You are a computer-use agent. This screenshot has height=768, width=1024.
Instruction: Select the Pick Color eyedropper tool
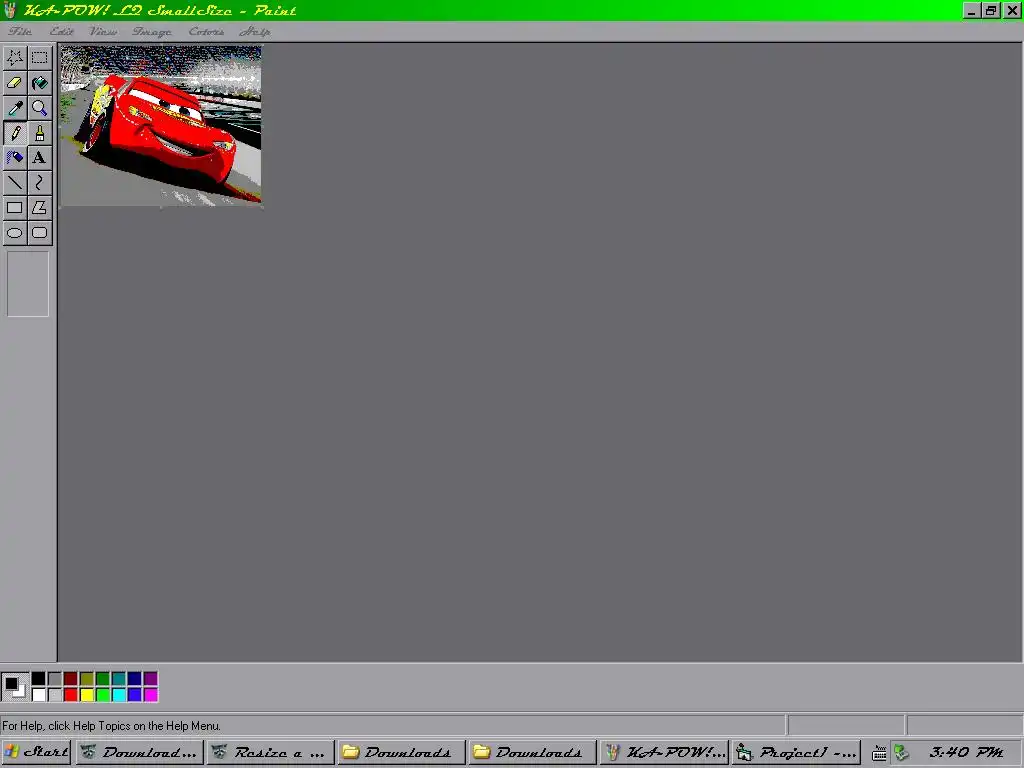tap(15, 108)
